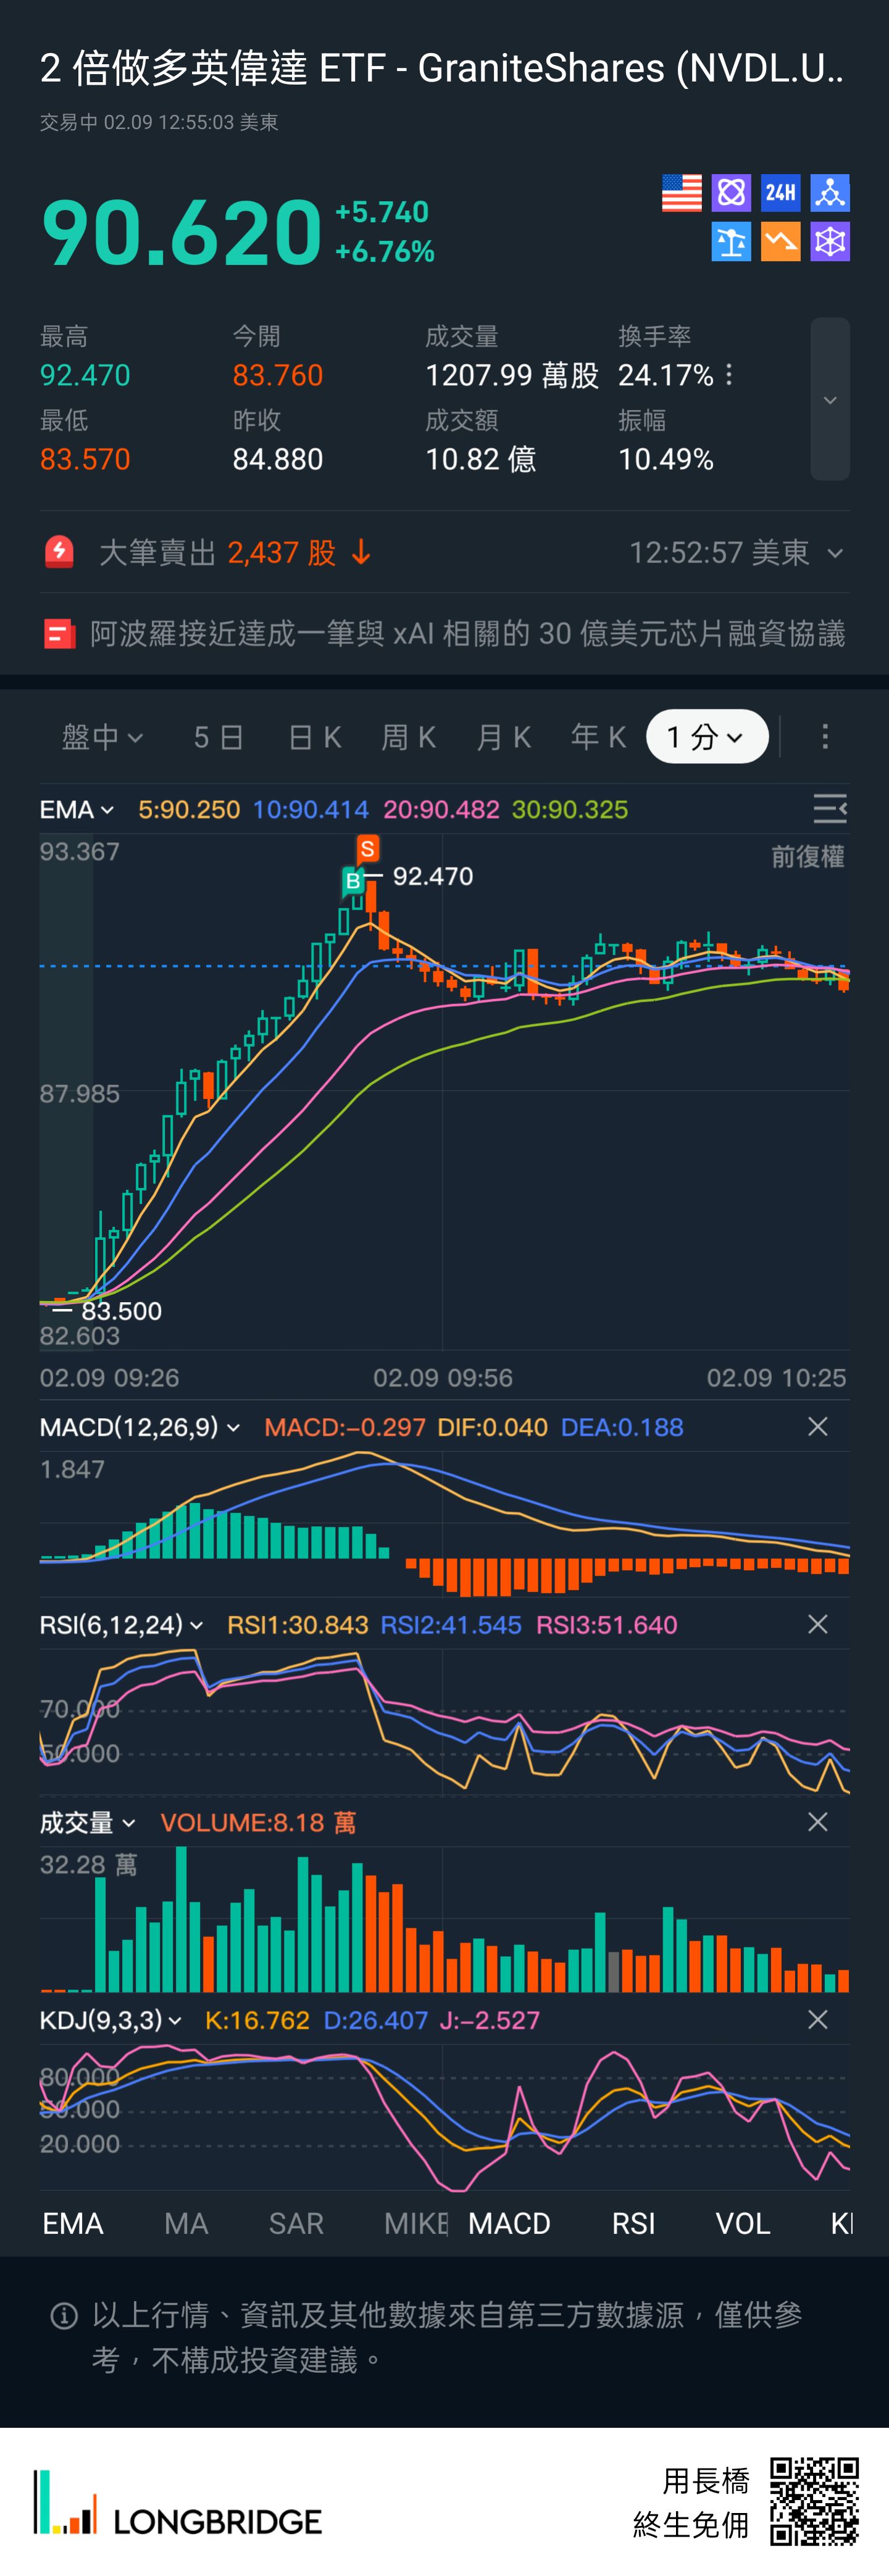
Task: Close the MACD indicator panel
Action: [817, 1427]
